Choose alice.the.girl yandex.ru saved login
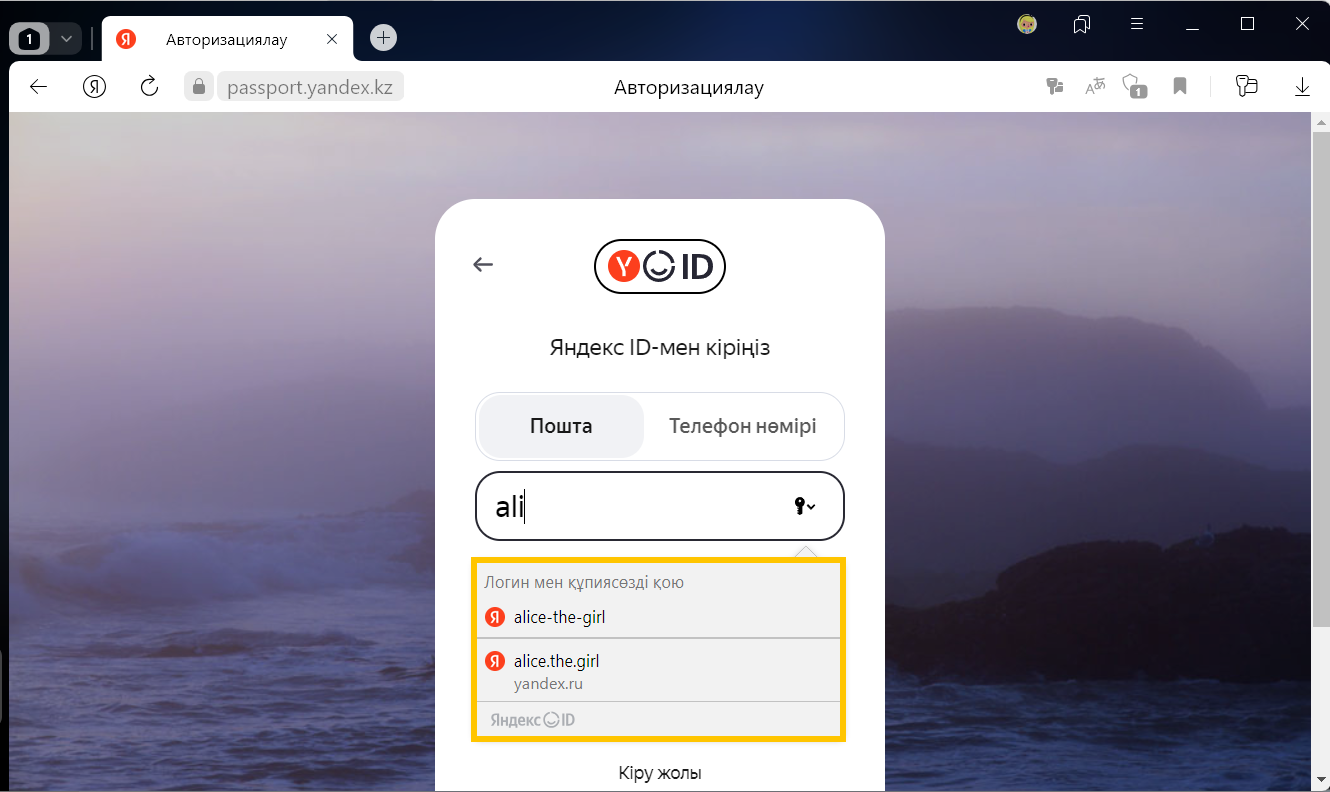Viewport: 1330px width, 792px height. click(x=556, y=670)
